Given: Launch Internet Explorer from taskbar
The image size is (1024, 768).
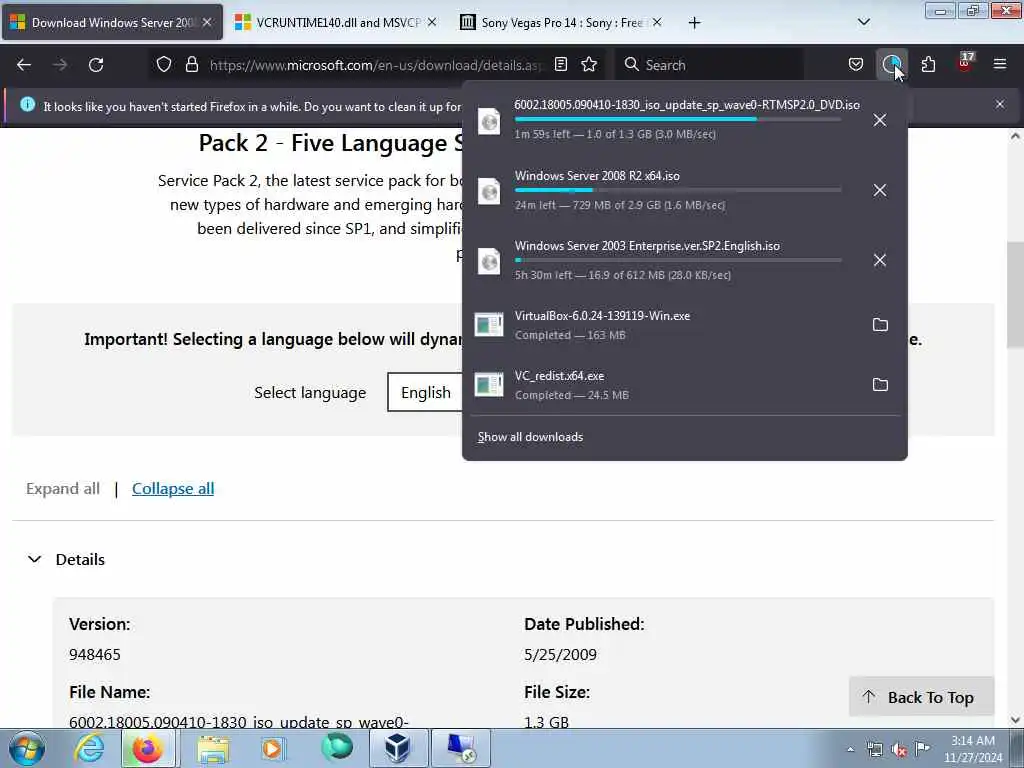Looking at the screenshot, I should (88, 748).
